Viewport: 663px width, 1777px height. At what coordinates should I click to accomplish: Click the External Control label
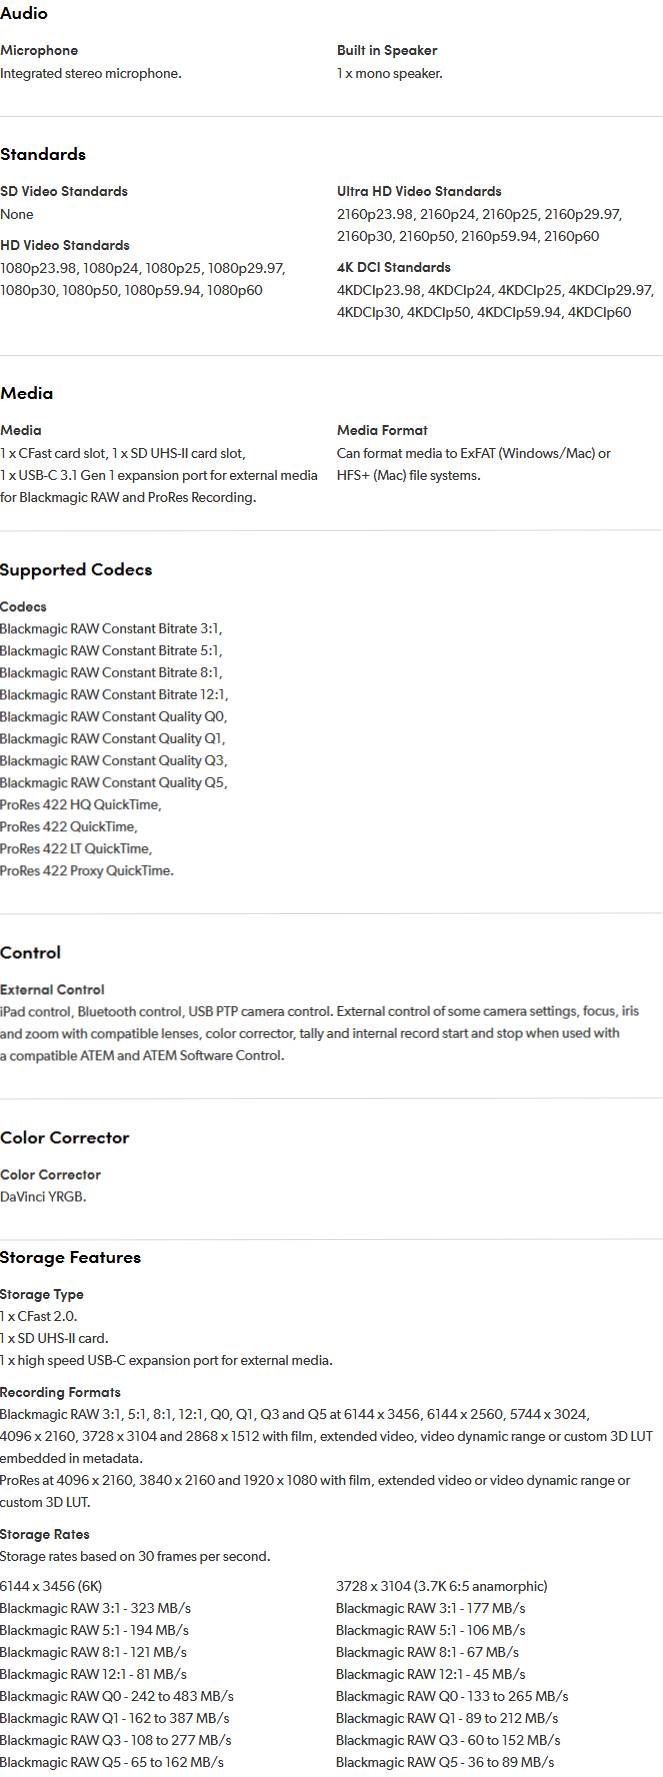pos(52,990)
